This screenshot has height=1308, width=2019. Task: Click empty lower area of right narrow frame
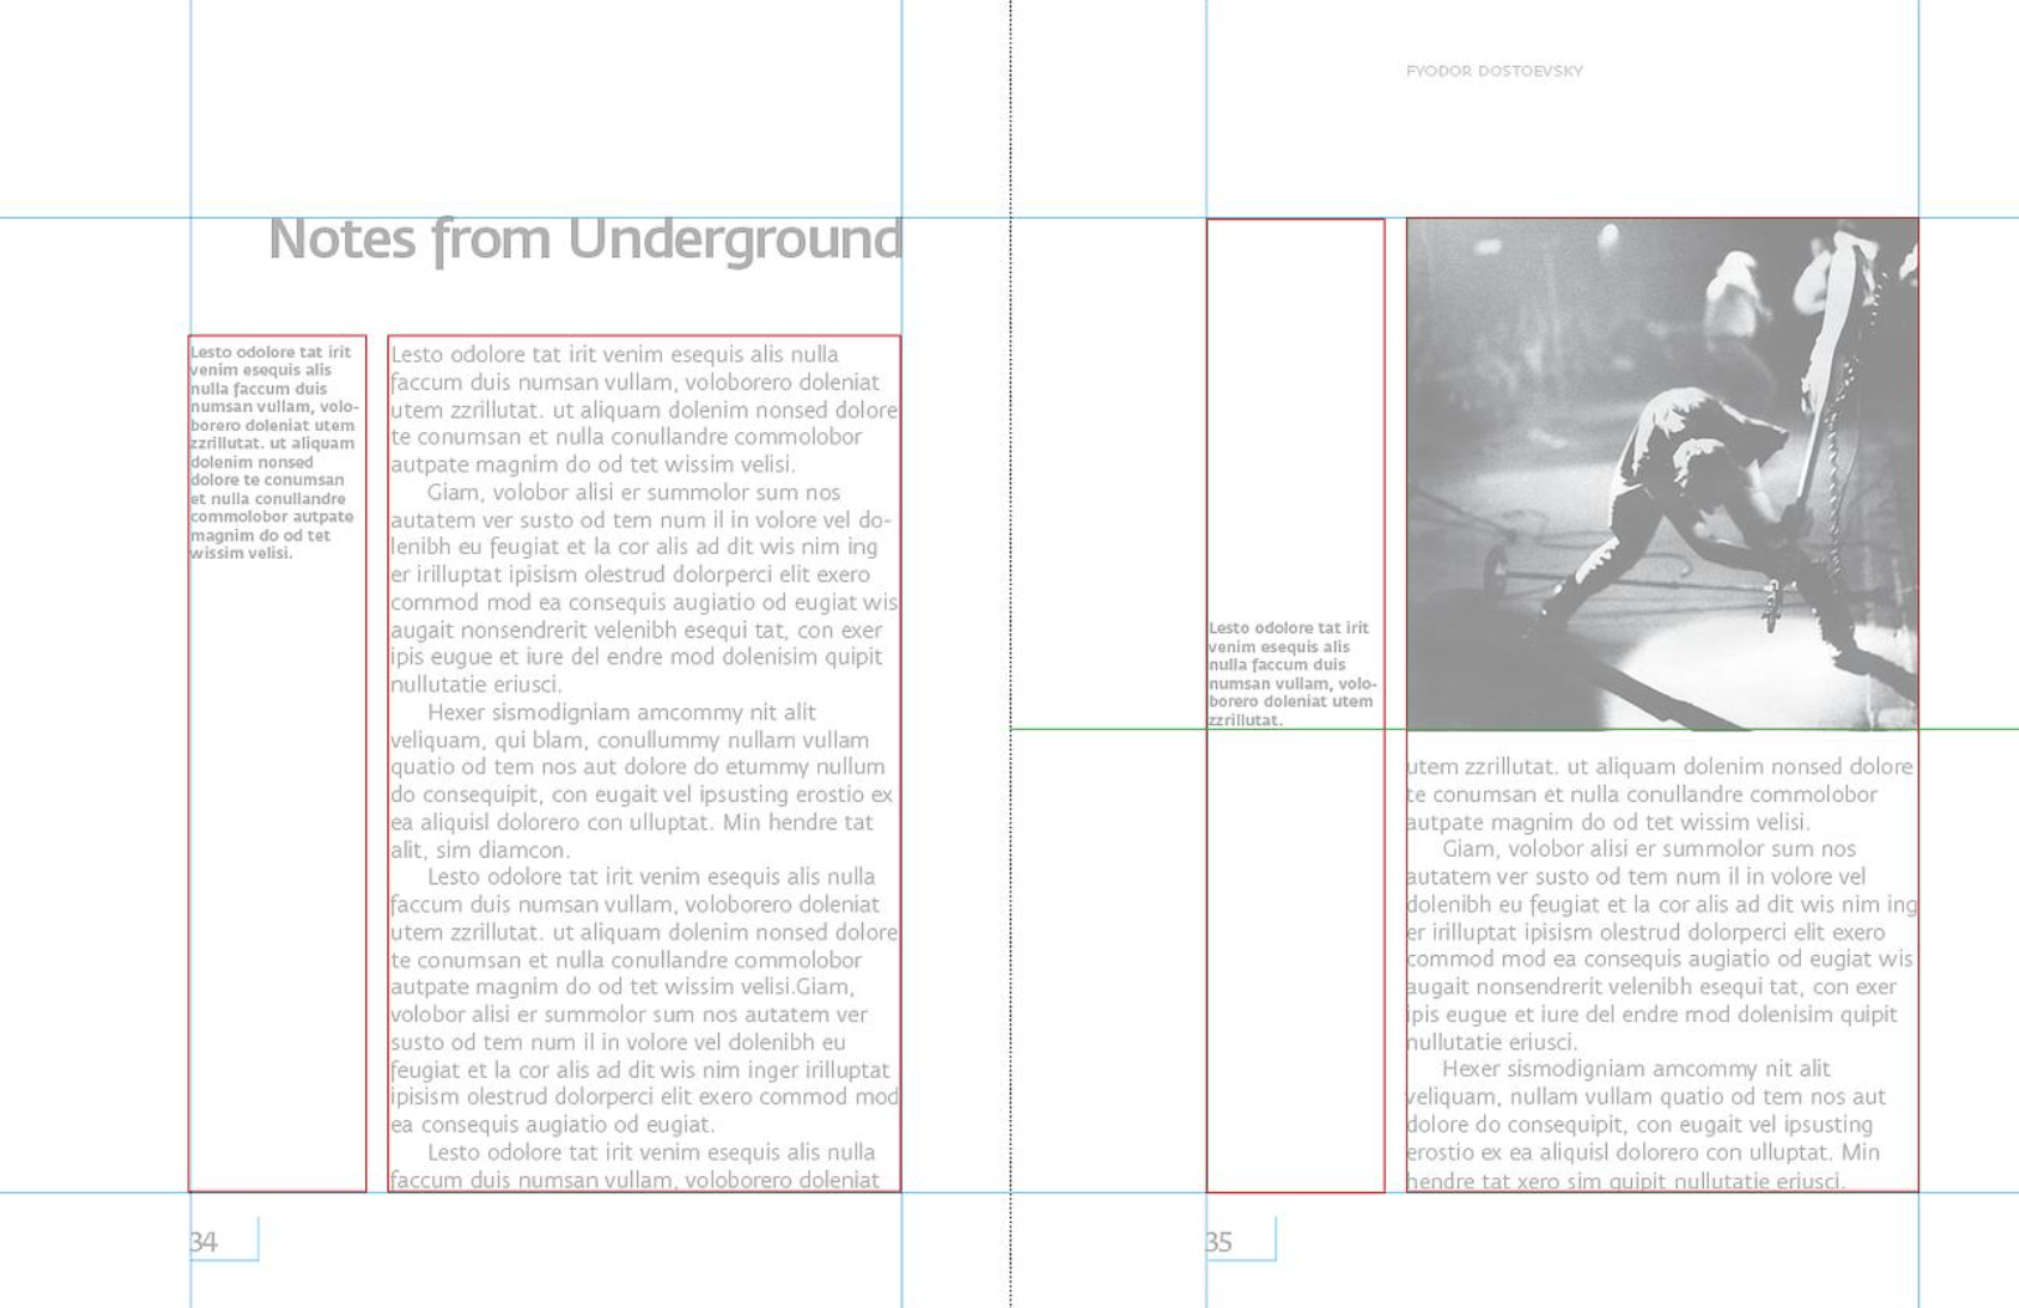(1295, 960)
